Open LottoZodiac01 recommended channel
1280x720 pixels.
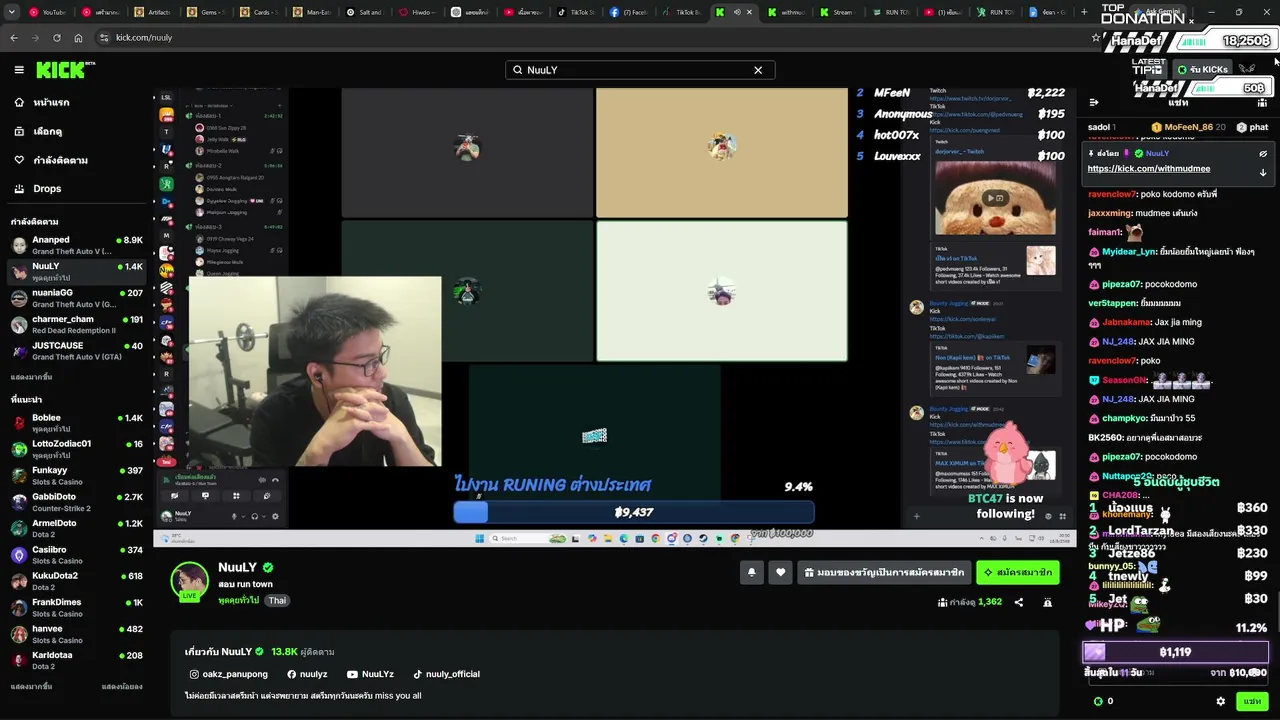(x=77, y=449)
